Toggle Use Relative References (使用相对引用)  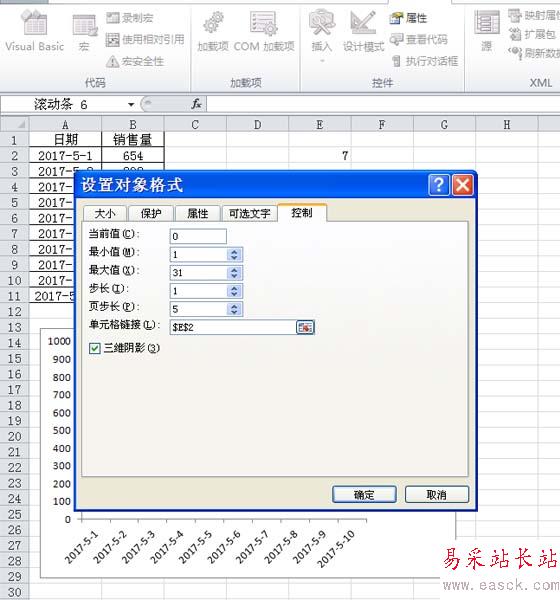point(145,39)
